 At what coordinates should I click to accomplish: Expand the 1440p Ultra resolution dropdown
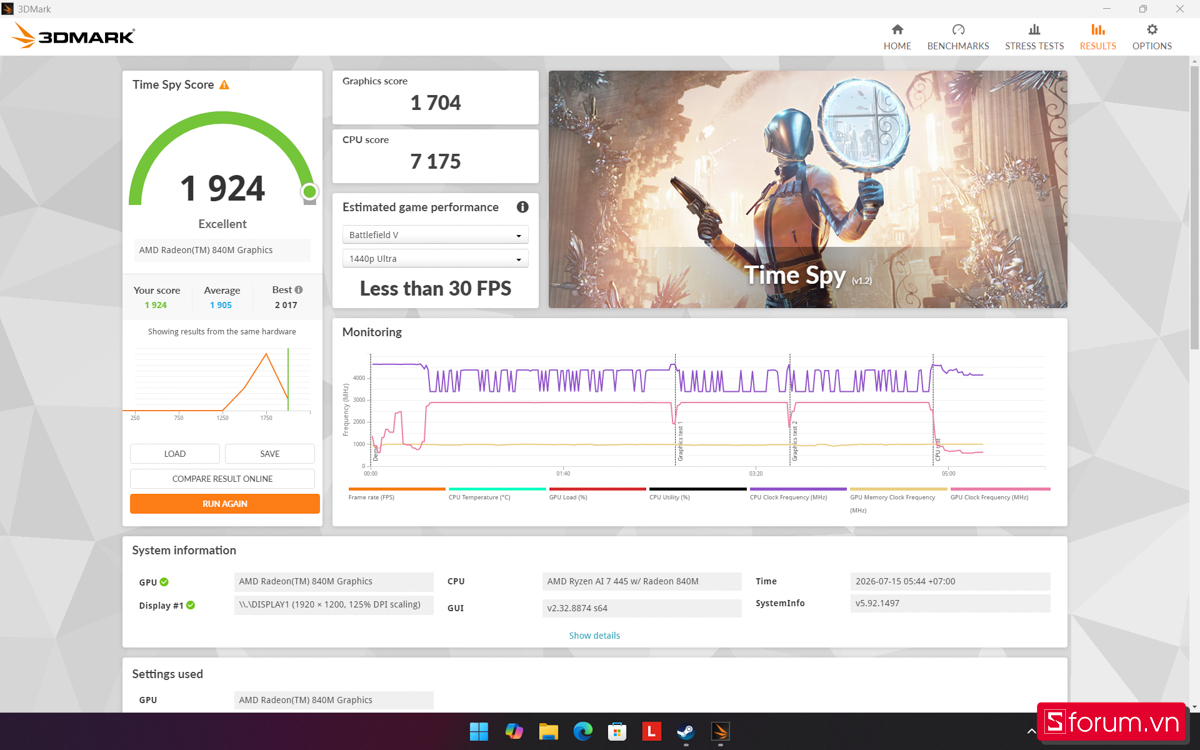435,259
